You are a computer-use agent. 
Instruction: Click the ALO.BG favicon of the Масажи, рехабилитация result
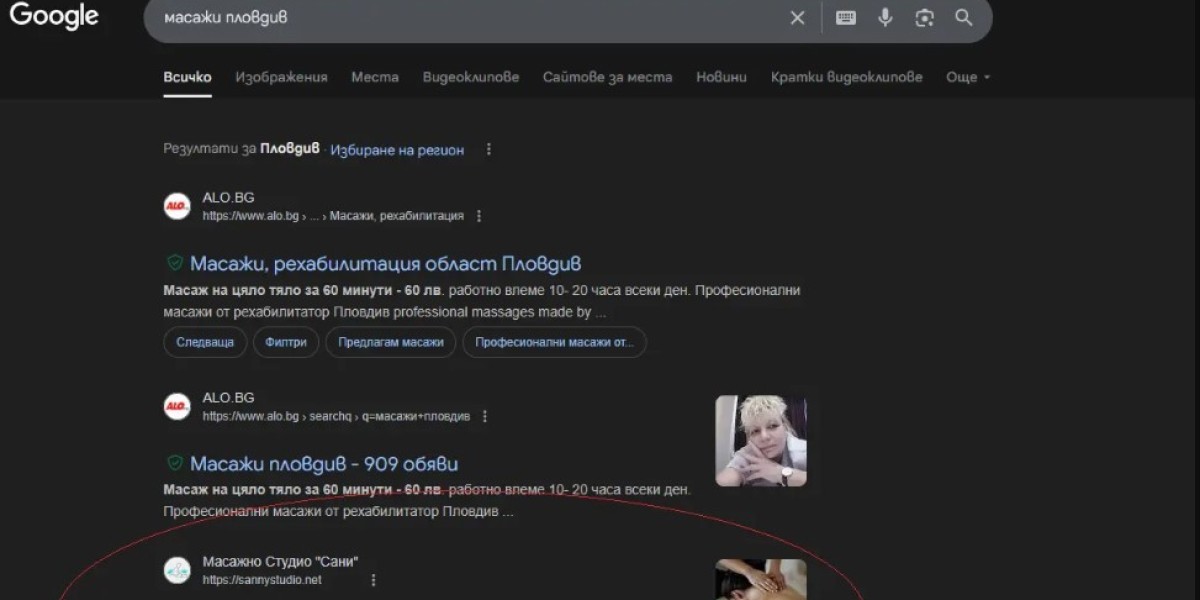pos(177,206)
